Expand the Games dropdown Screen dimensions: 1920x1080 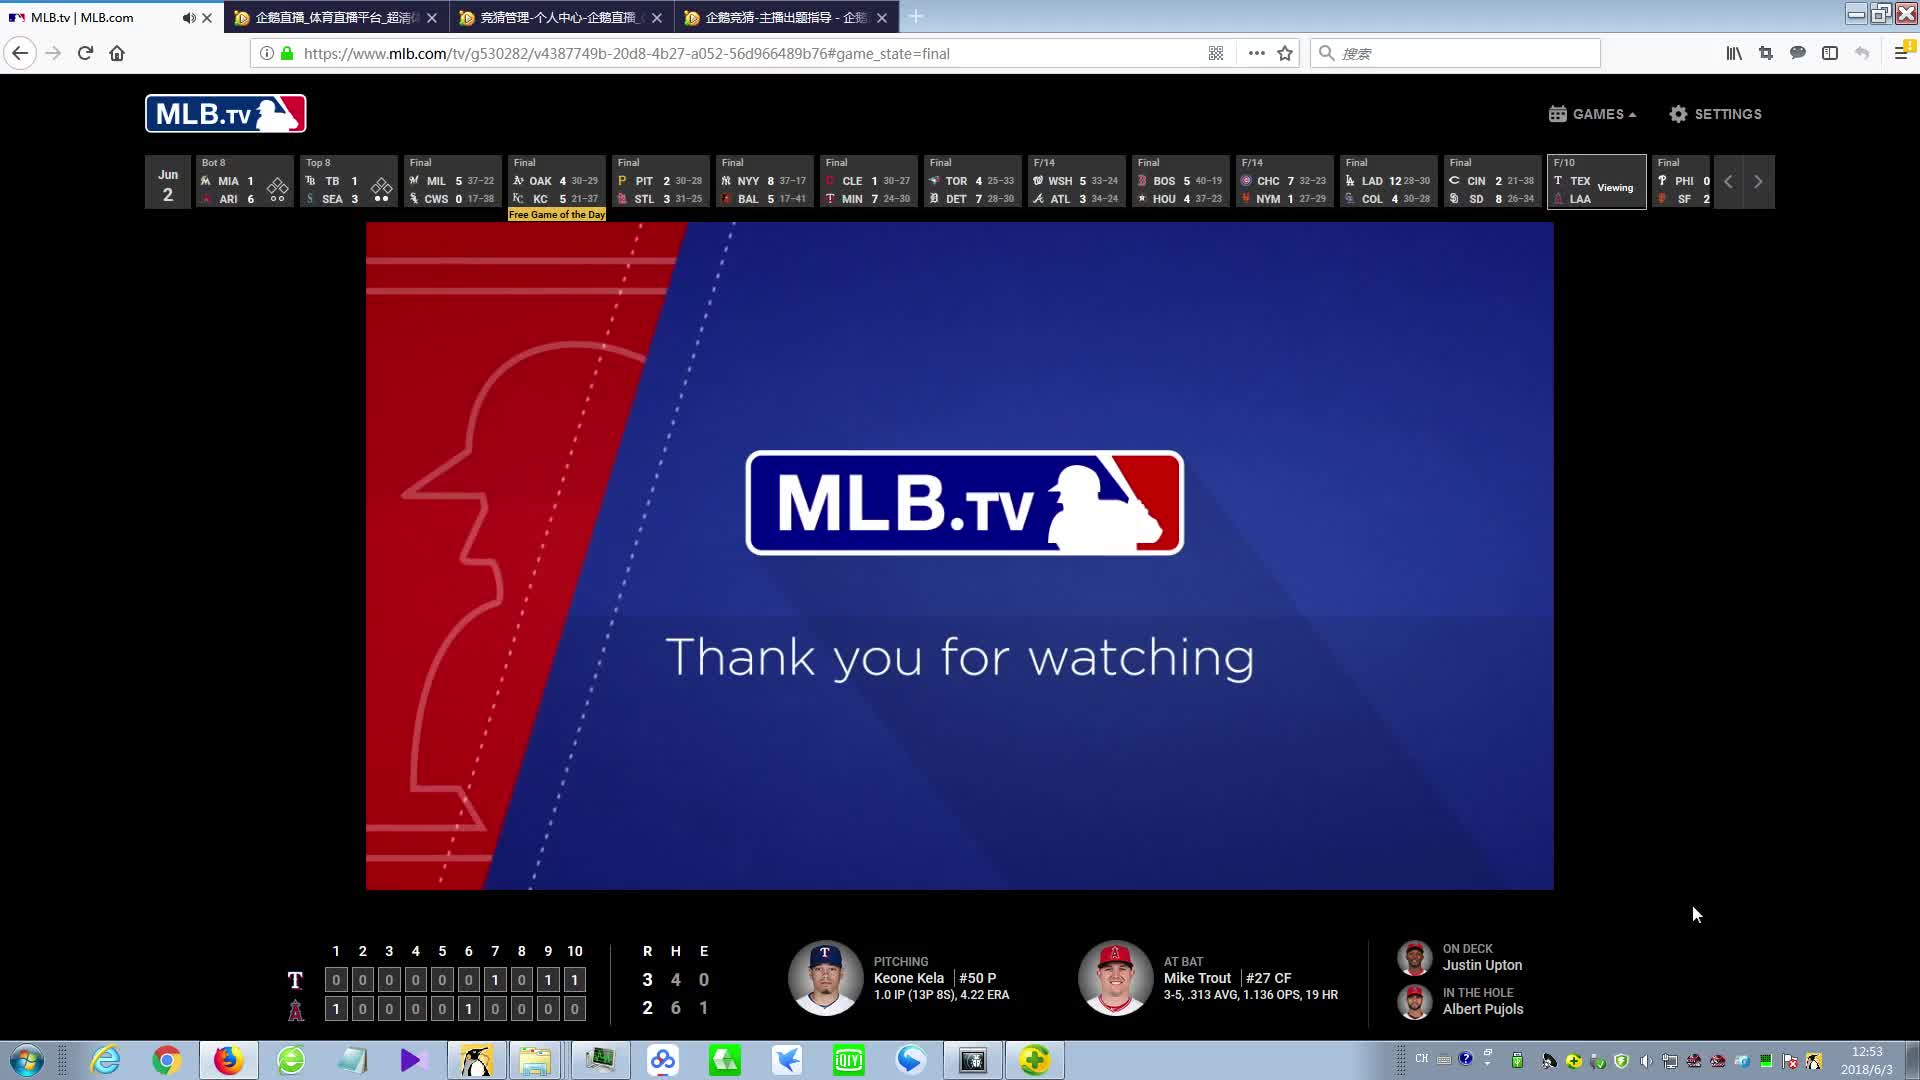[x=1592, y=114]
